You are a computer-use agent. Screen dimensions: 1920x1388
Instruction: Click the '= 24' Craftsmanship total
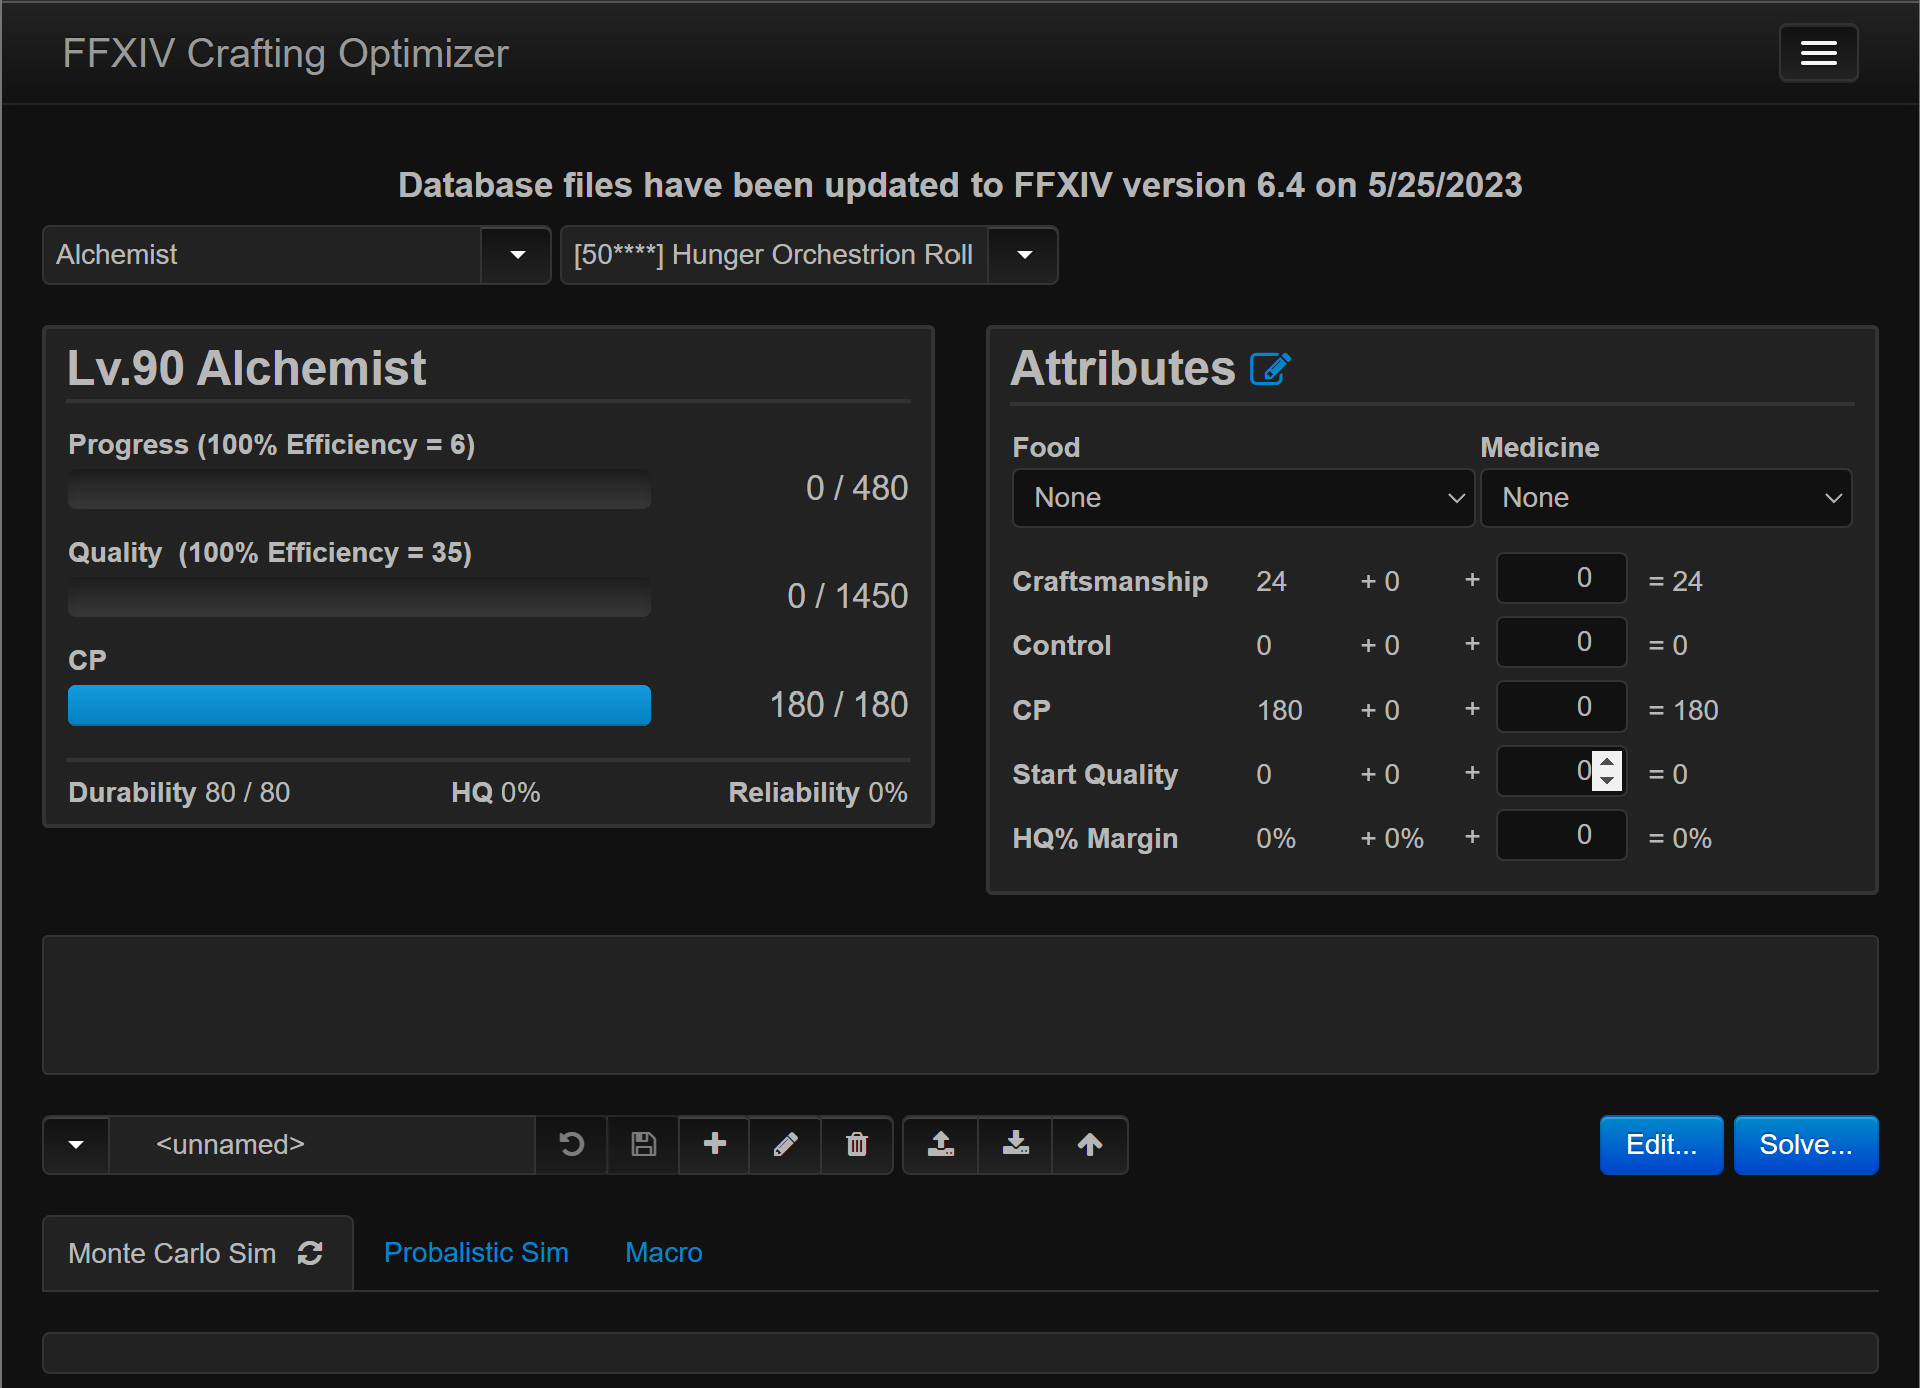point(1675,581)
